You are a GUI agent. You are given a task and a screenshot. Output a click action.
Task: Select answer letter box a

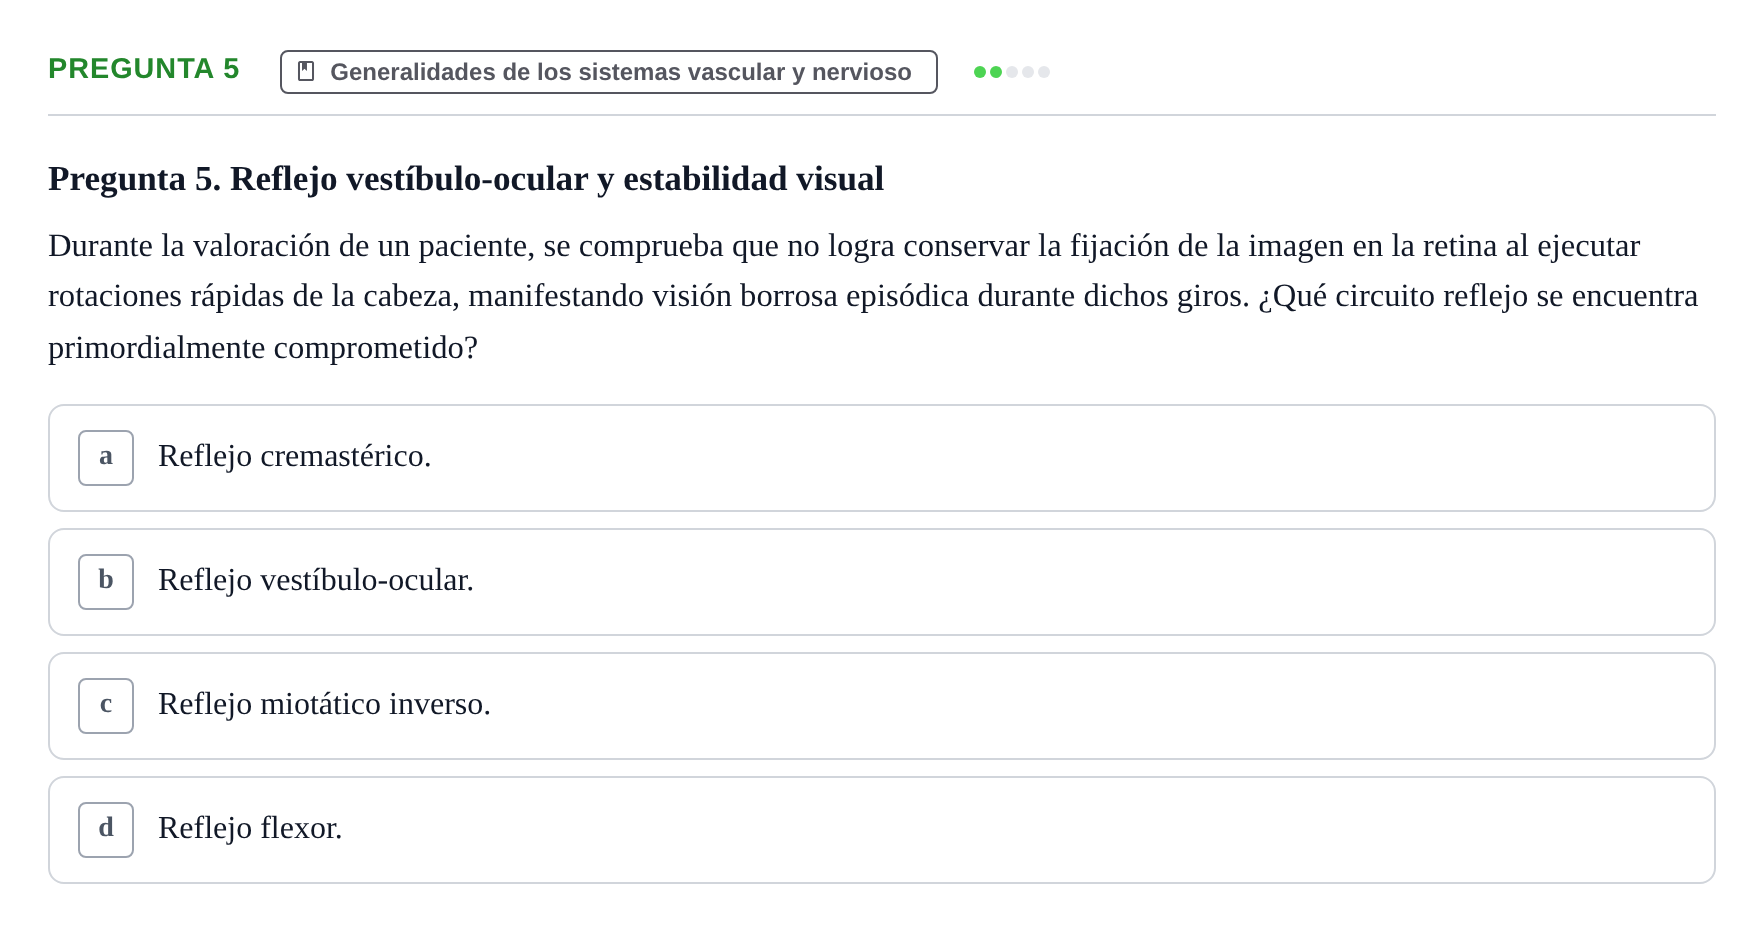(x=106, y=458)
